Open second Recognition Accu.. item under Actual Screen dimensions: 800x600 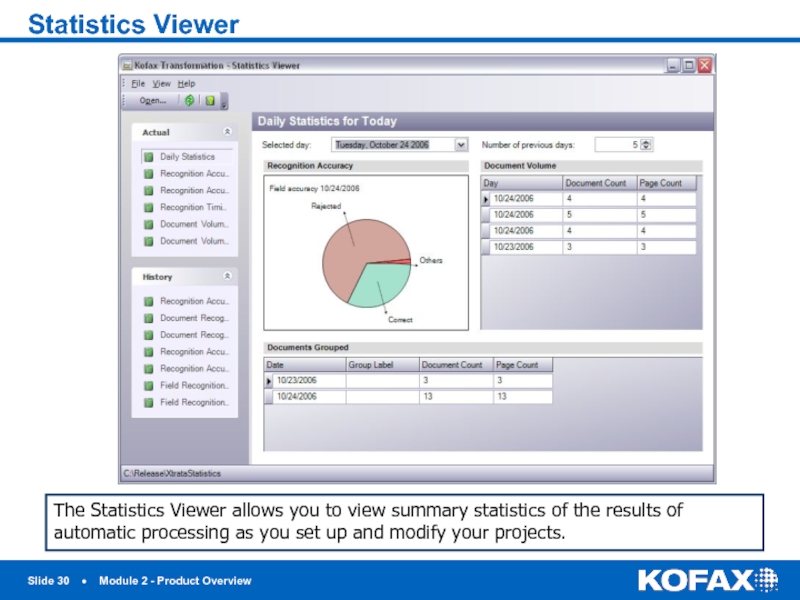coord(187,191)
